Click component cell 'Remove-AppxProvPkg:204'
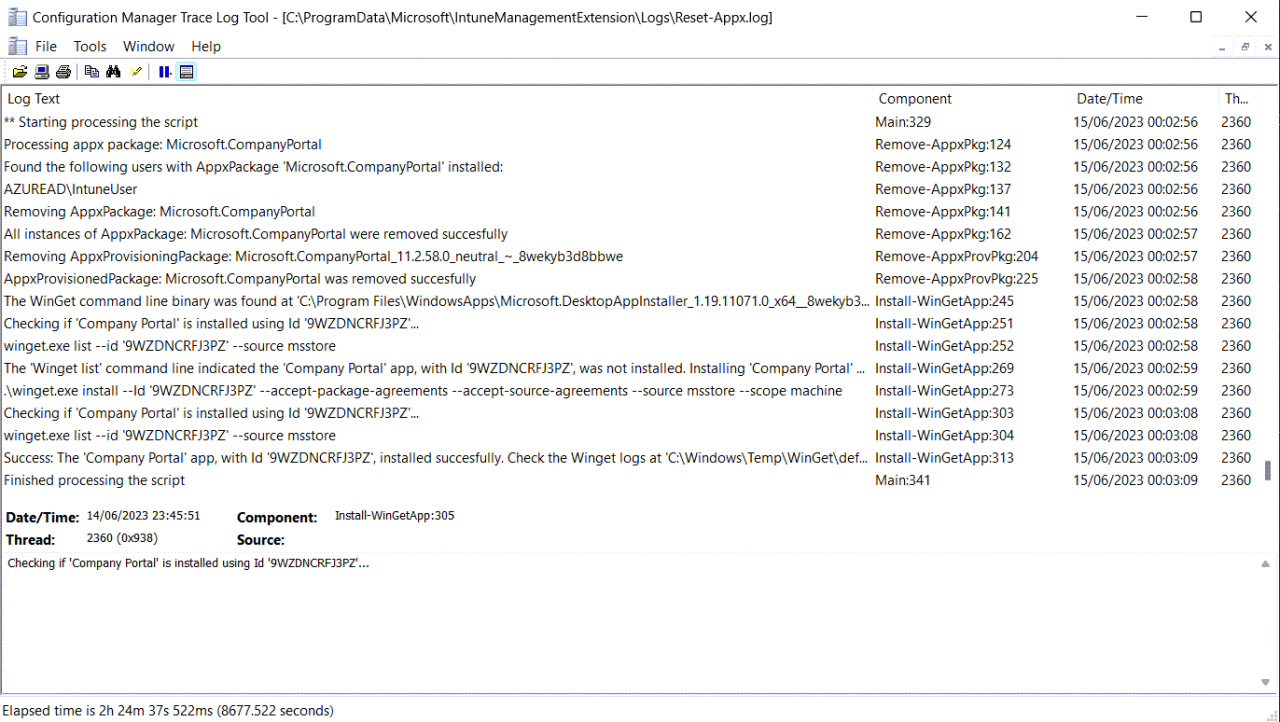 click(x=957, y=257)
